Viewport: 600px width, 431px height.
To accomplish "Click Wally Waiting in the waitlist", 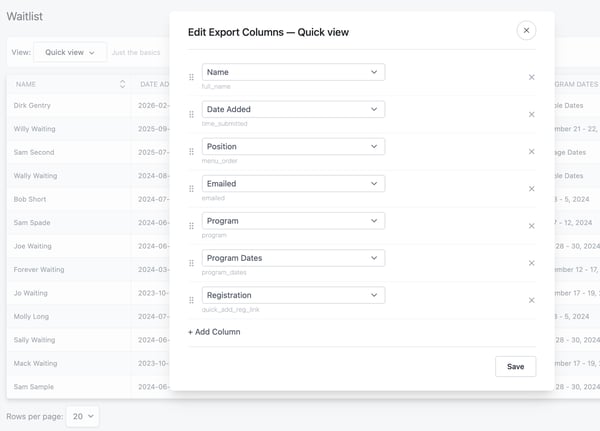I will (36, 176).
